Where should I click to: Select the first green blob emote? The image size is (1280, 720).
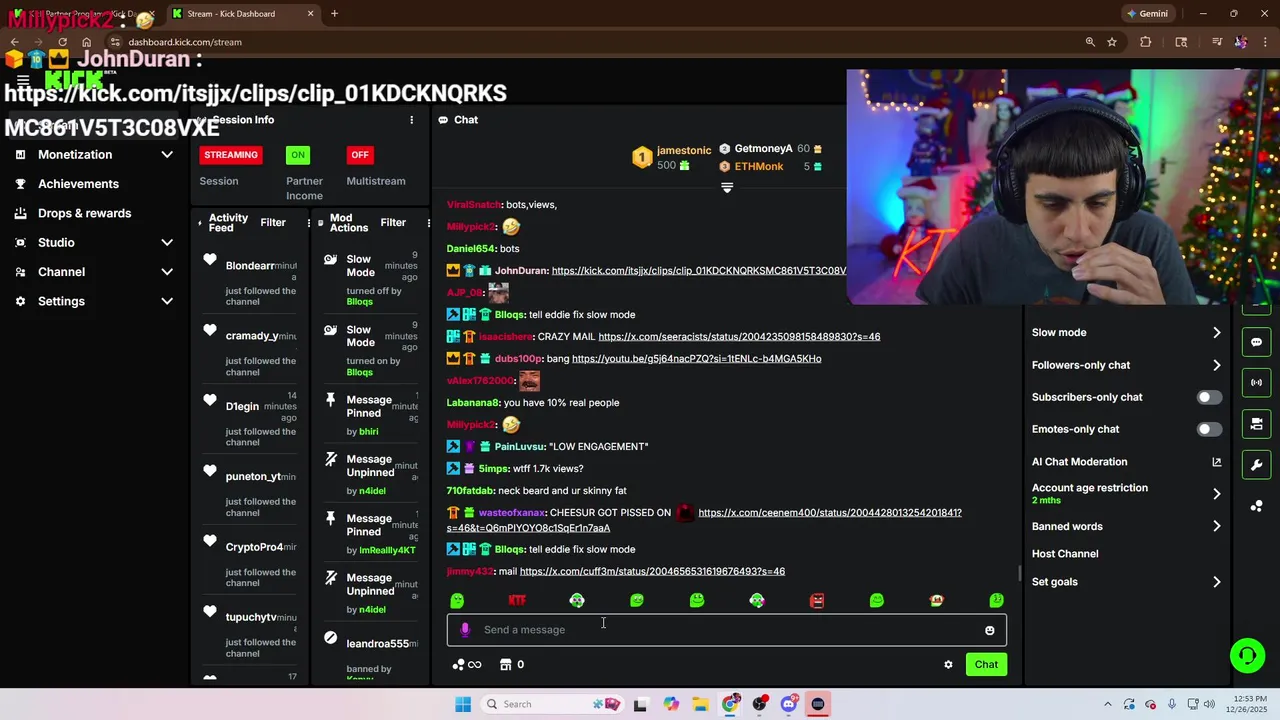point(457,600)
